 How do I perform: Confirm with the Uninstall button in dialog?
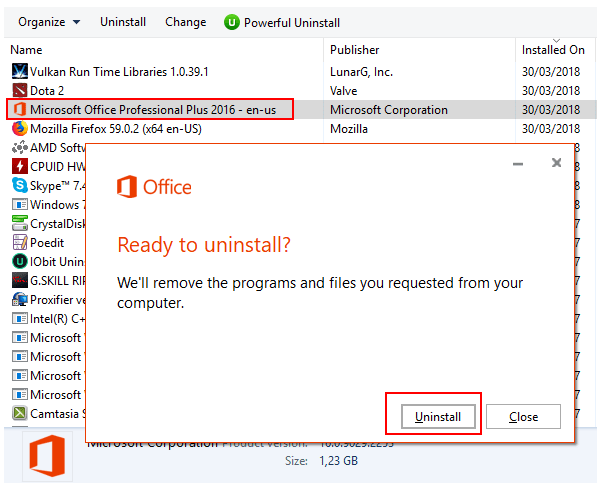[438, 416]
